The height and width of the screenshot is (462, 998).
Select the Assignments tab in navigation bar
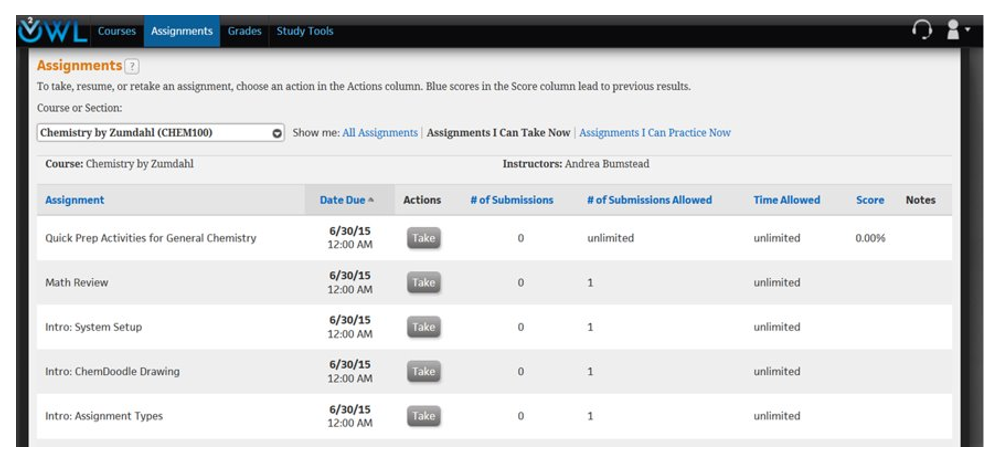coord(181,31)
